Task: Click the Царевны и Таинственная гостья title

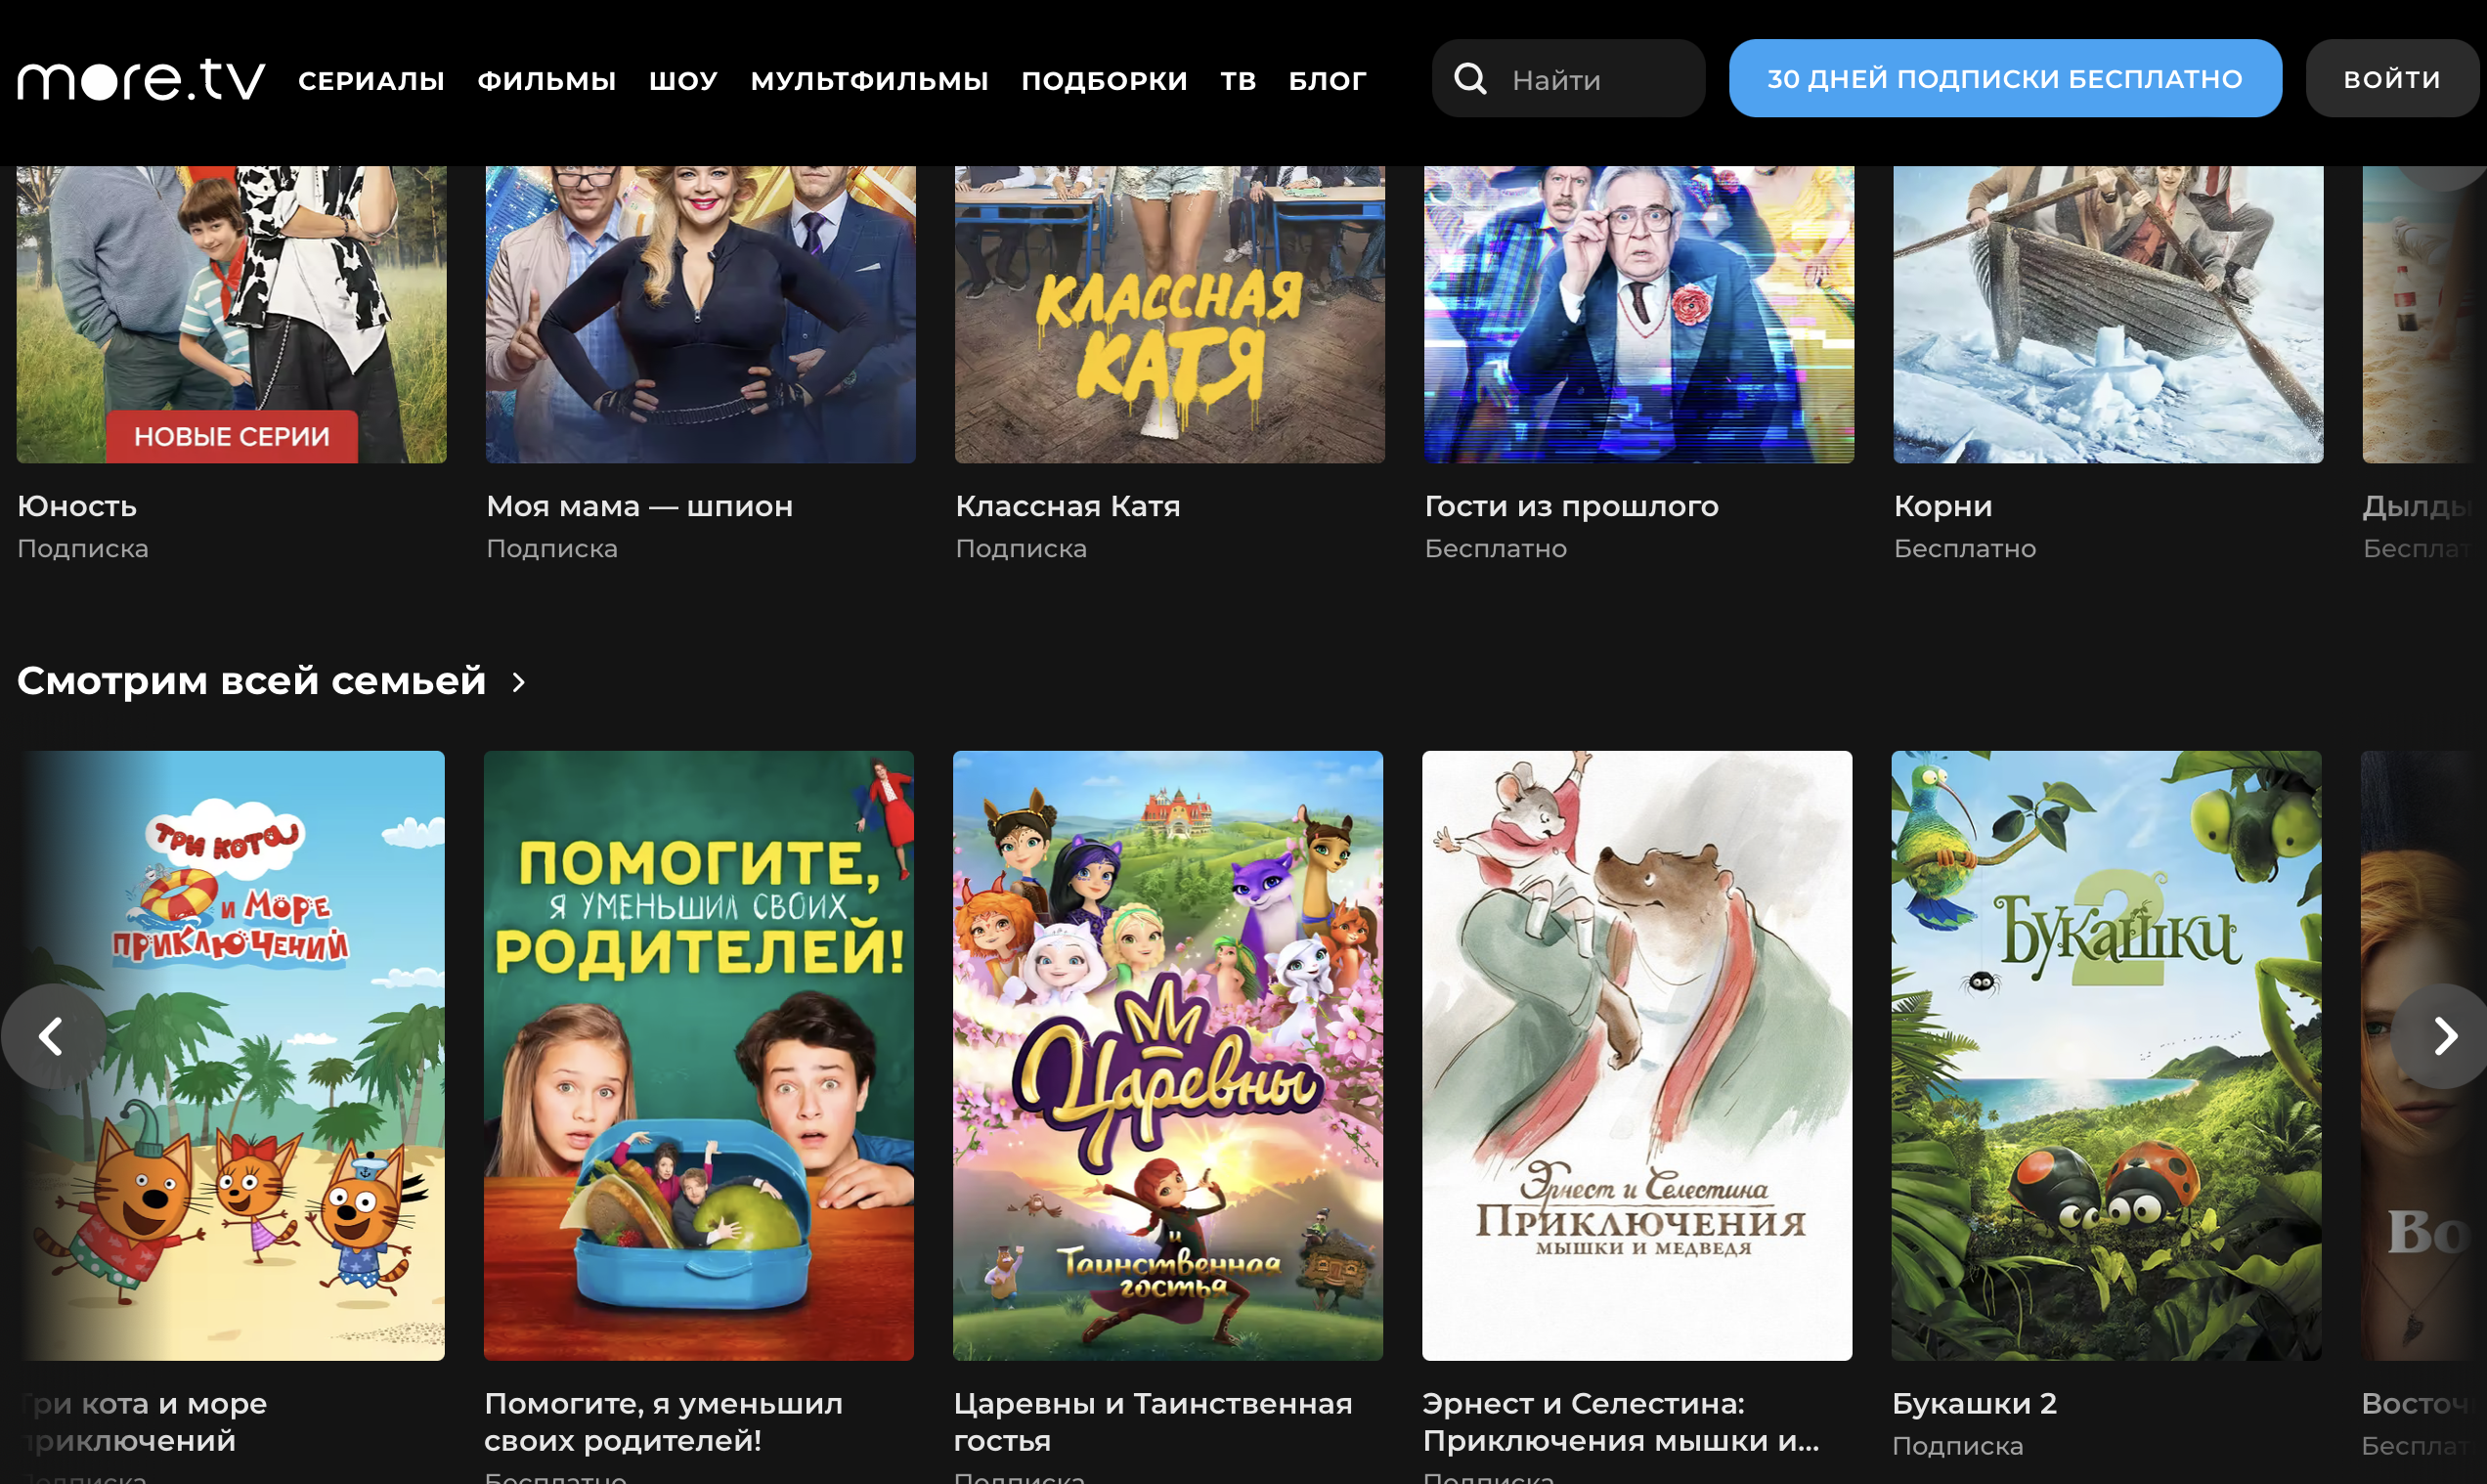Action: coord(1153,1422)
